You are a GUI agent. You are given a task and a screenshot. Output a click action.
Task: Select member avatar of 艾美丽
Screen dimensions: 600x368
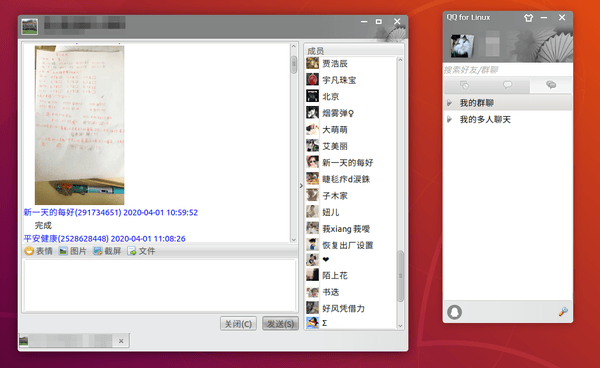pyautogui.click(x=312, y=146)
